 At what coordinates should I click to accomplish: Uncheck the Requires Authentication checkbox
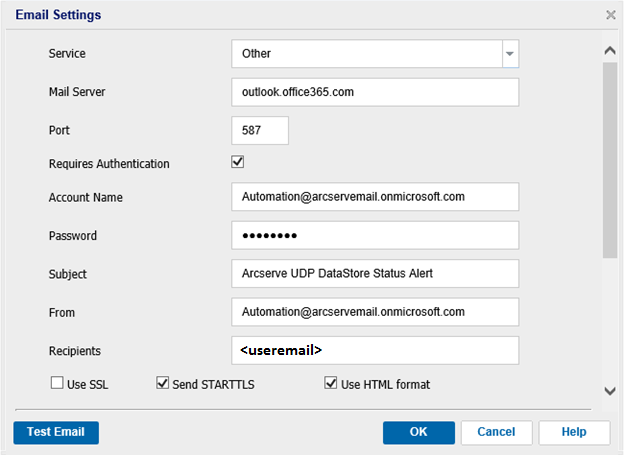[x=238, y=162]
